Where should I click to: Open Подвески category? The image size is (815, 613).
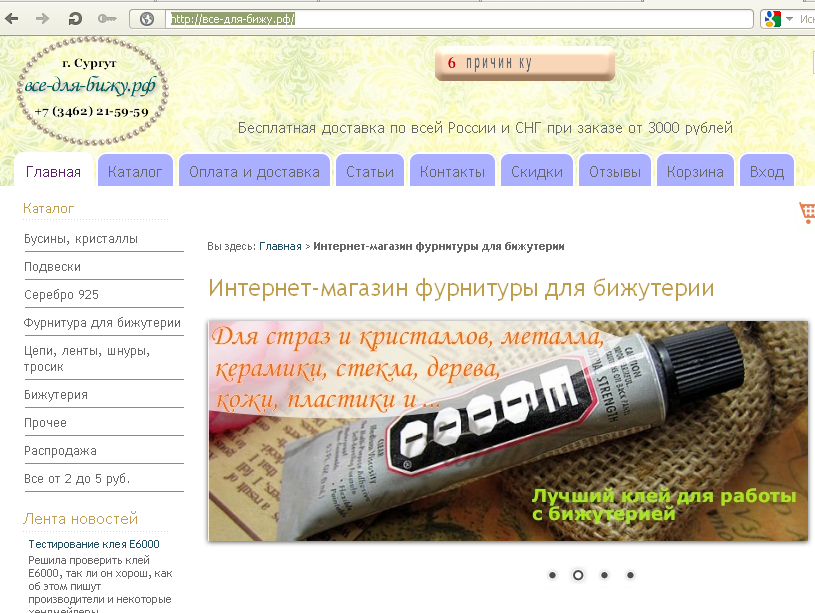[x=52, y=267]
